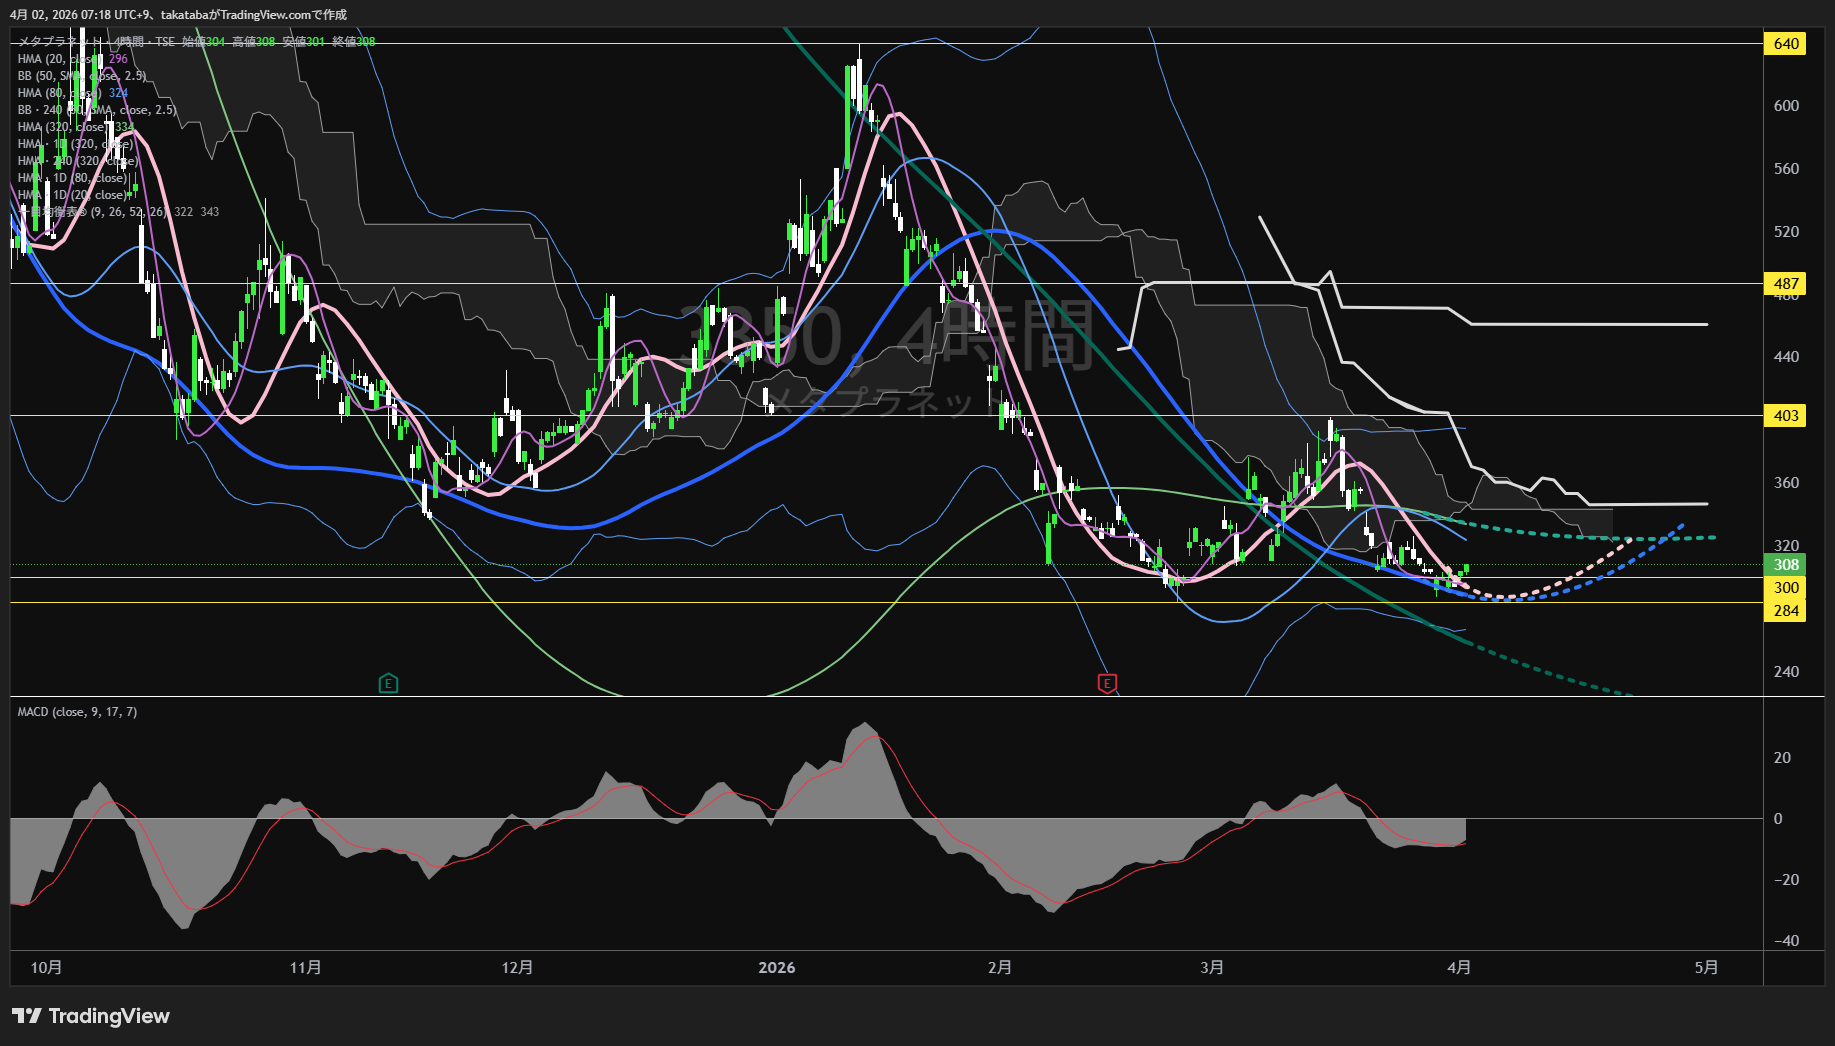The image size is (1835, 1046).
Task: Select the BB · 240 indicator legend
Action: (x=95, y=110)
